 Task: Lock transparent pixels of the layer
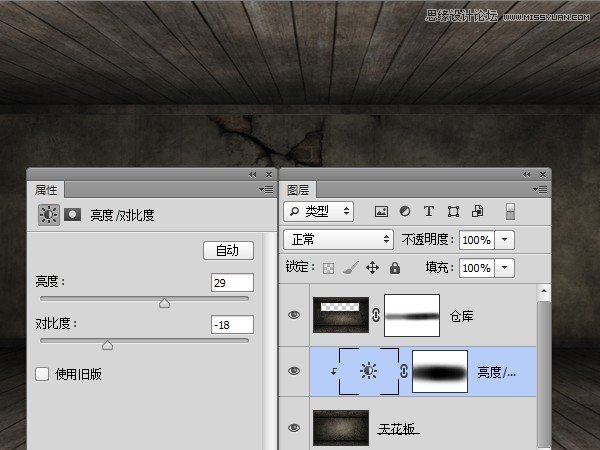pos(328,268)
